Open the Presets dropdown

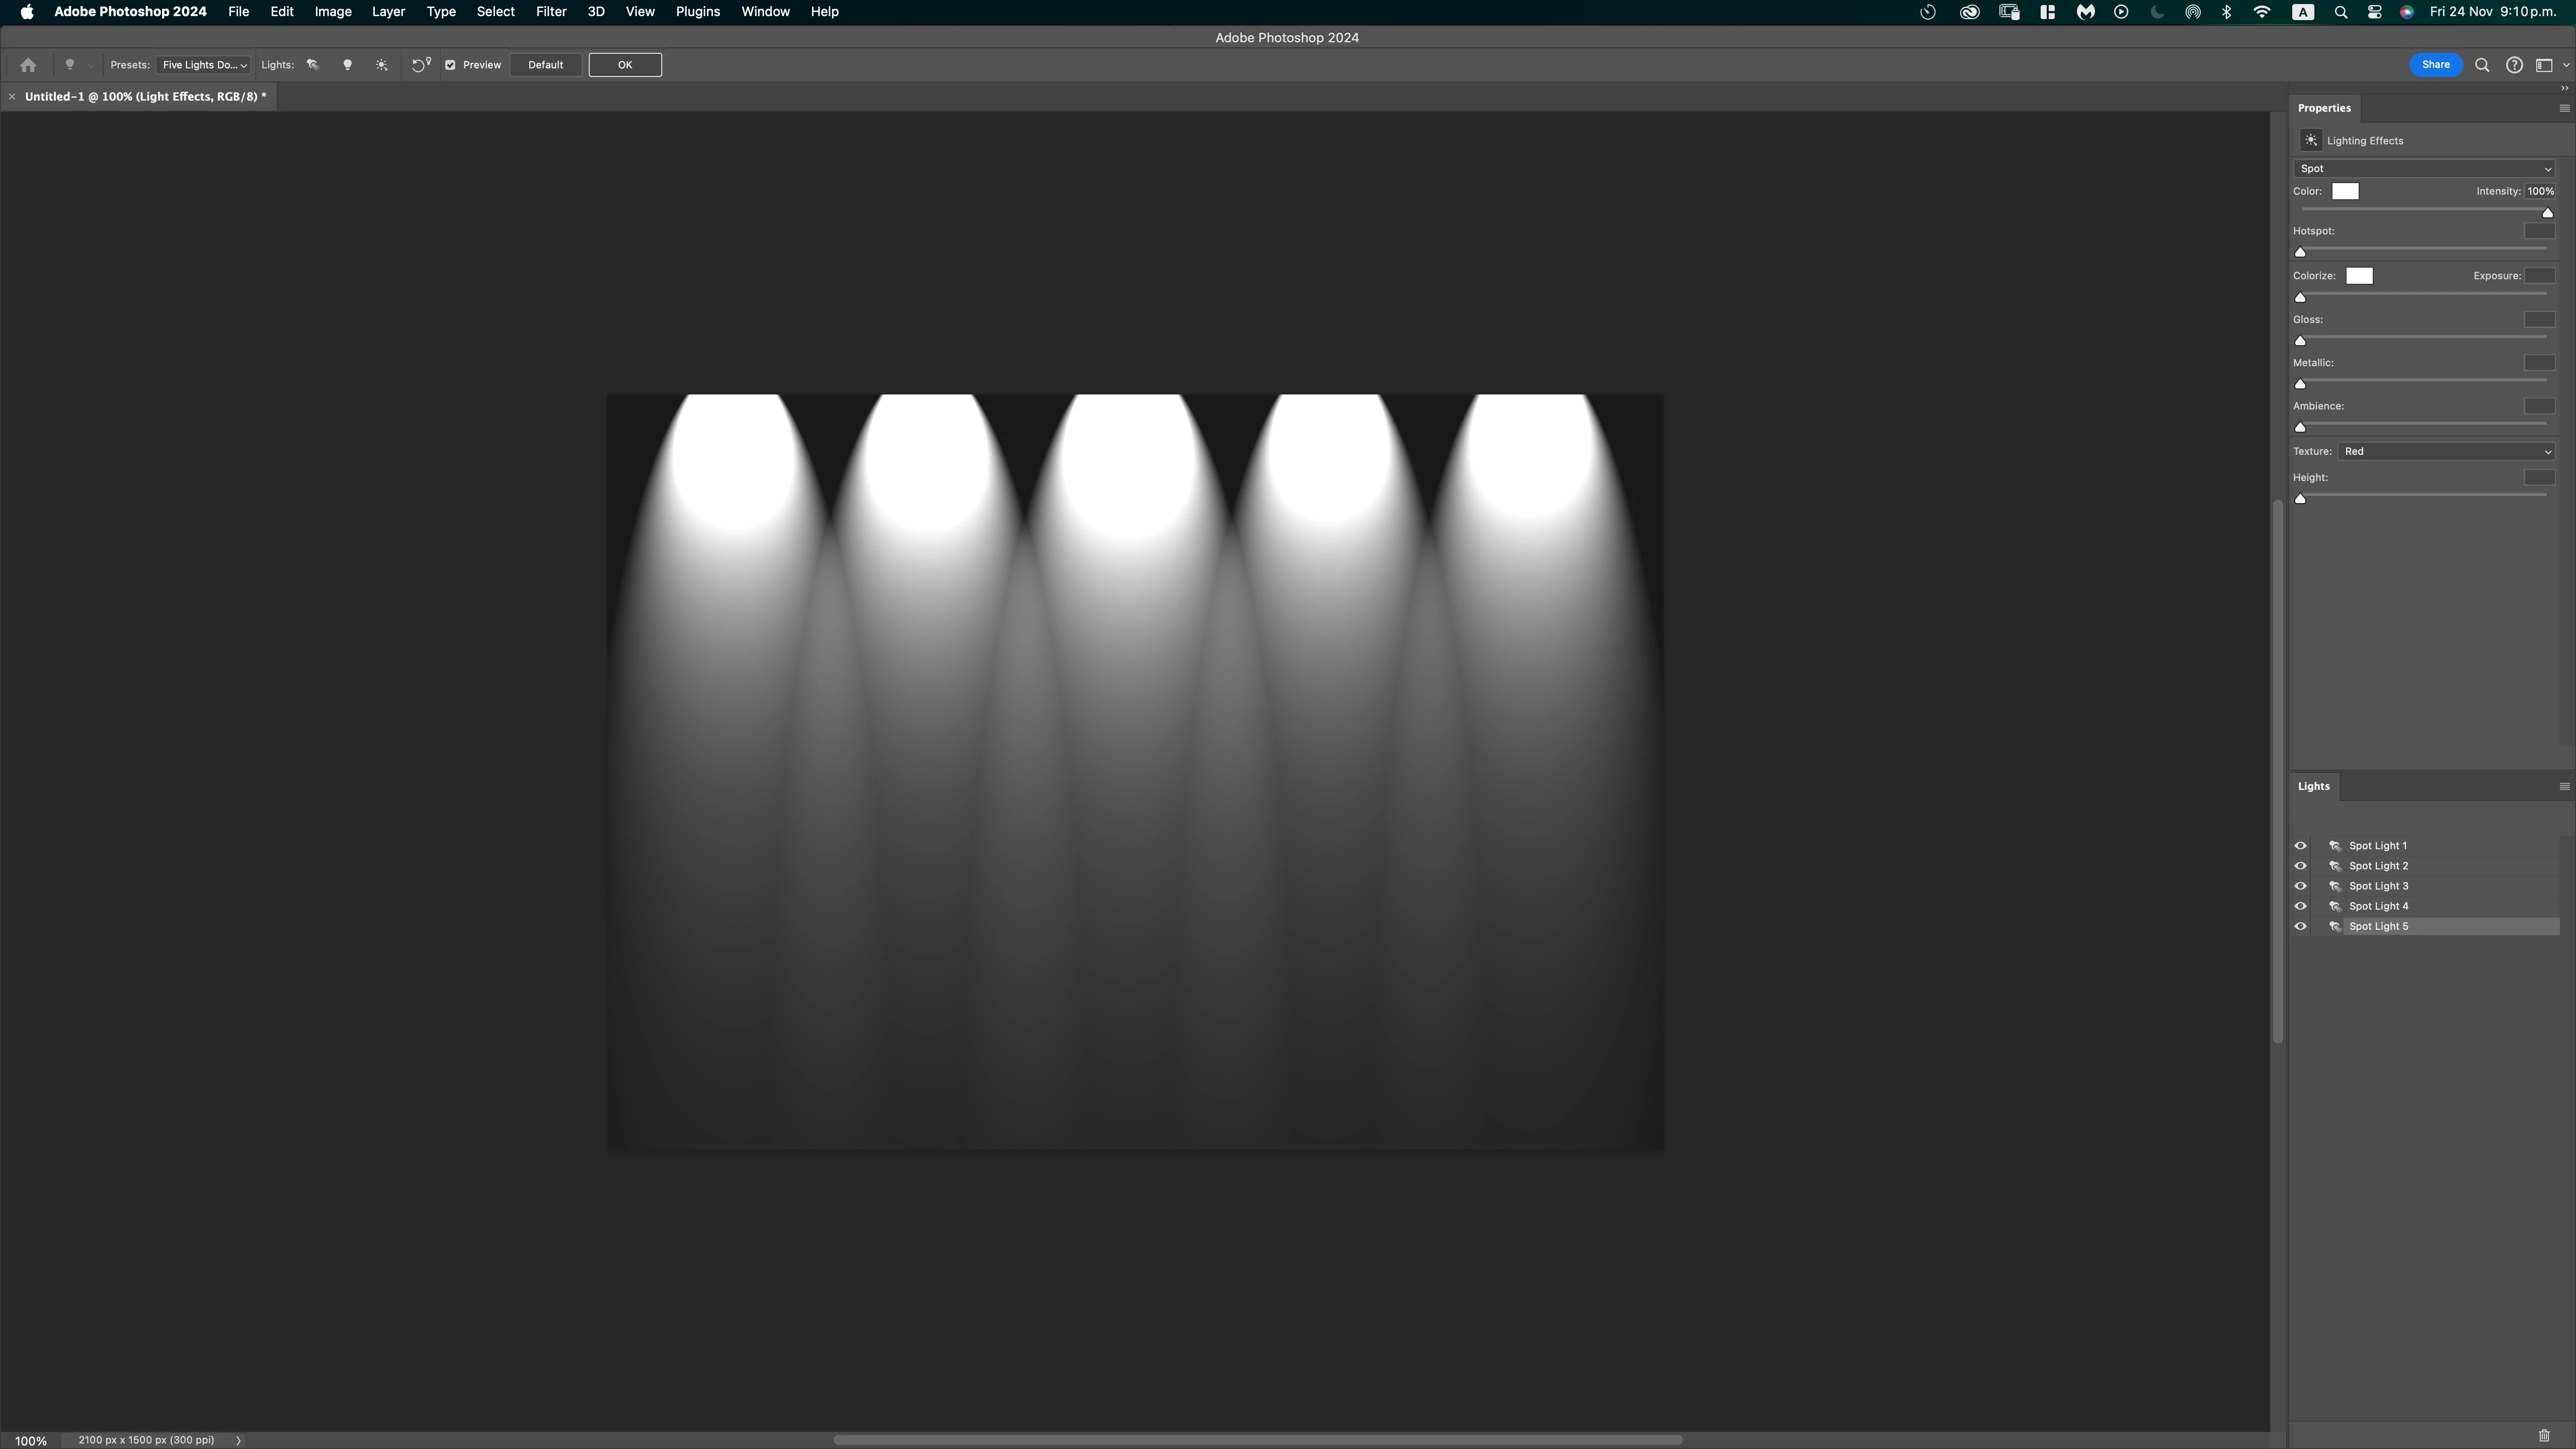click(x=203, y=65)
